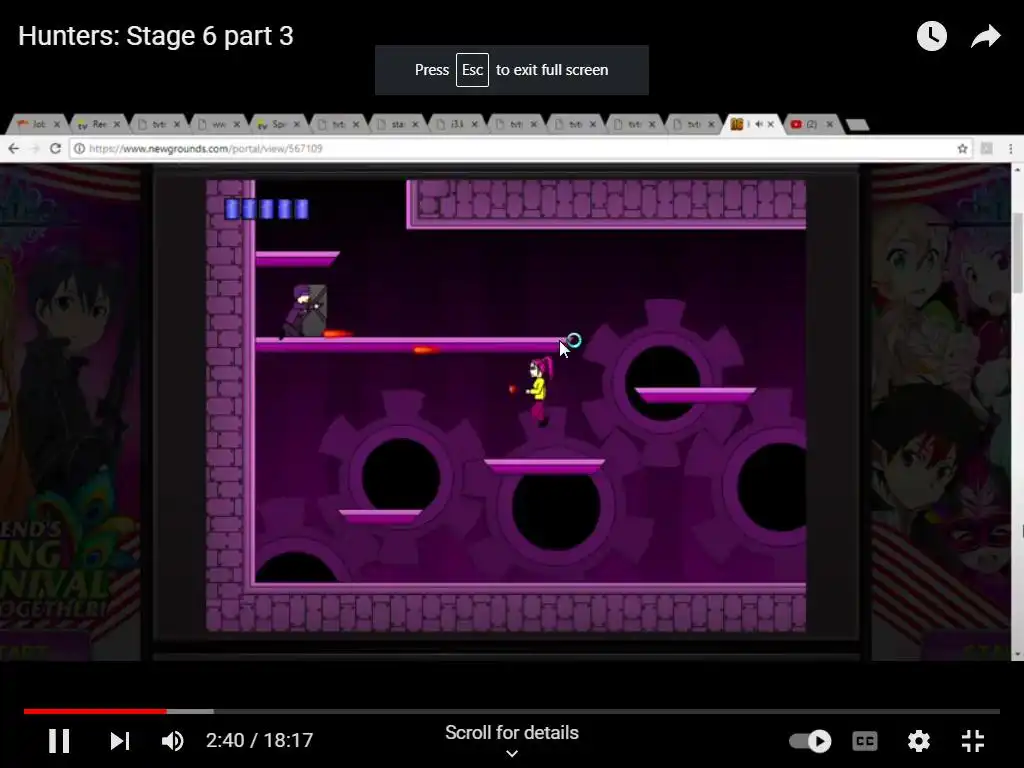1024x768 pixels.
Task: Select the Rec tab in the recorded browser
Action: (98, 124)
